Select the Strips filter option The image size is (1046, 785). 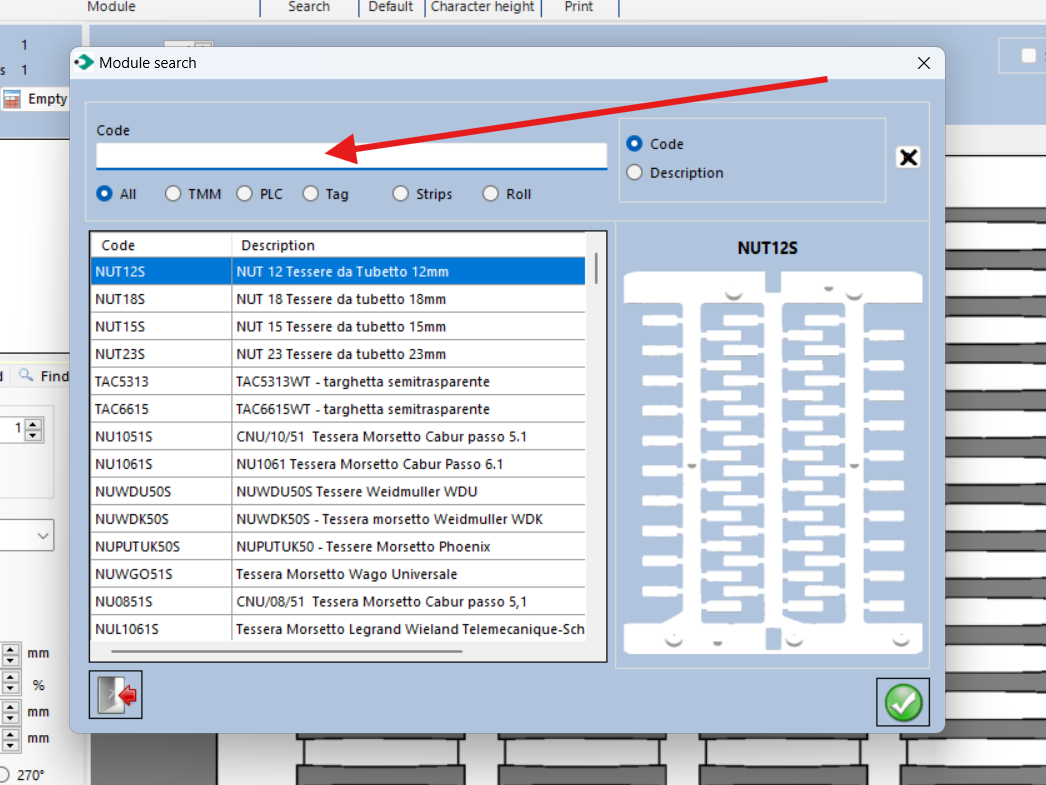pyautogui.click(x=401, y=194)
